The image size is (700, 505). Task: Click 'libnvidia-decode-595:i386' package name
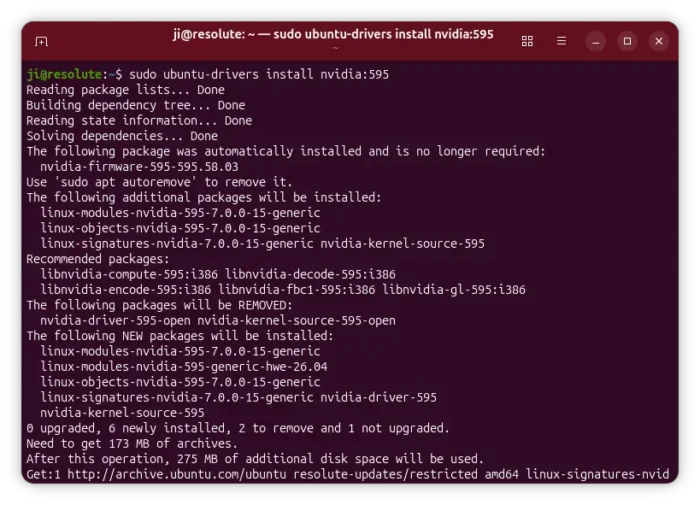point(310,274)
